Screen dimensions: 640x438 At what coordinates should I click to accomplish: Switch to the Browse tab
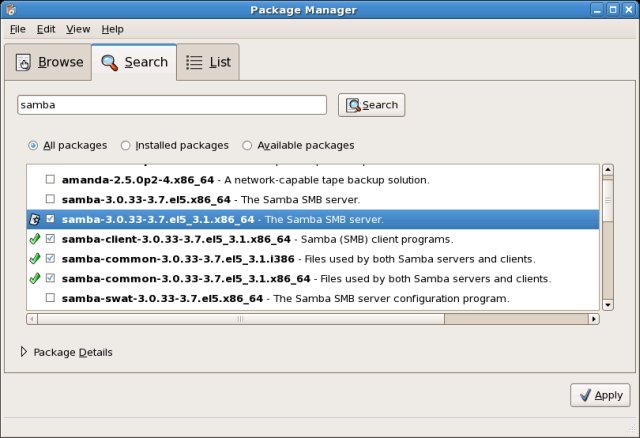pyautogui.click(x=49, y=62)
